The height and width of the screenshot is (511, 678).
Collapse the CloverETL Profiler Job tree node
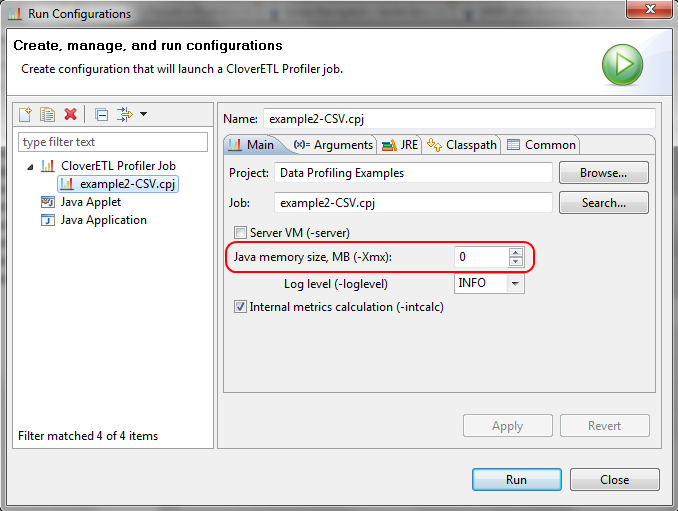(30, 167)
